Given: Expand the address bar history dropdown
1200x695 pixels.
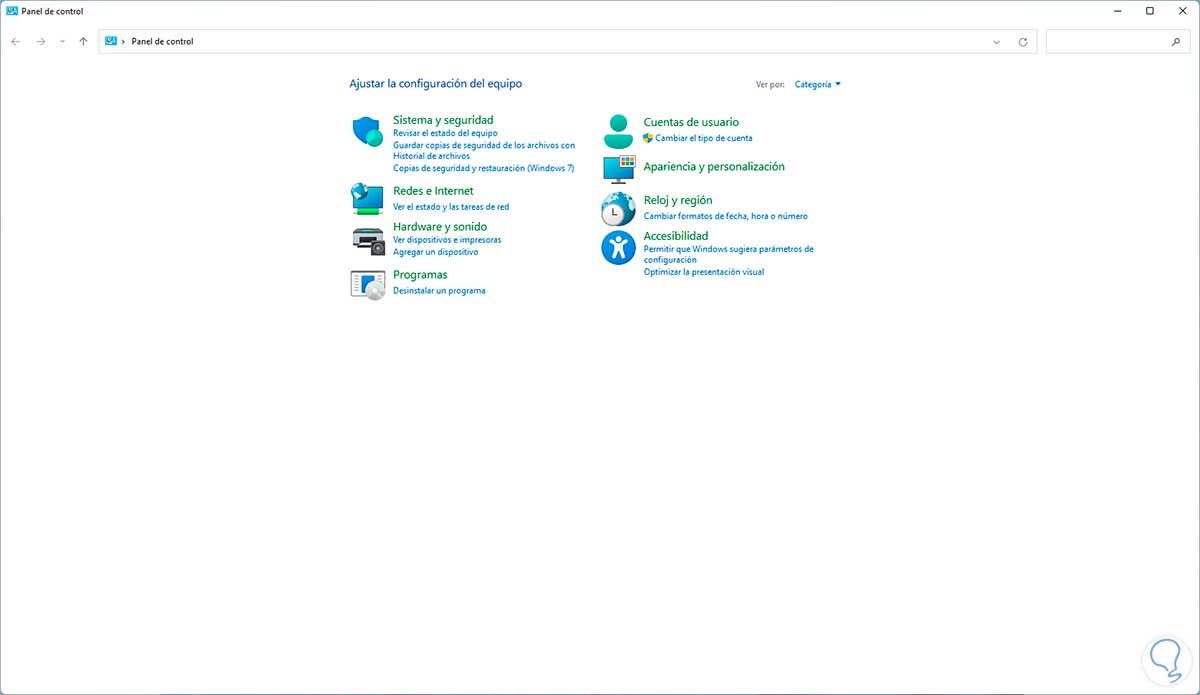Looking at the screenshot, I should [997, 42].
